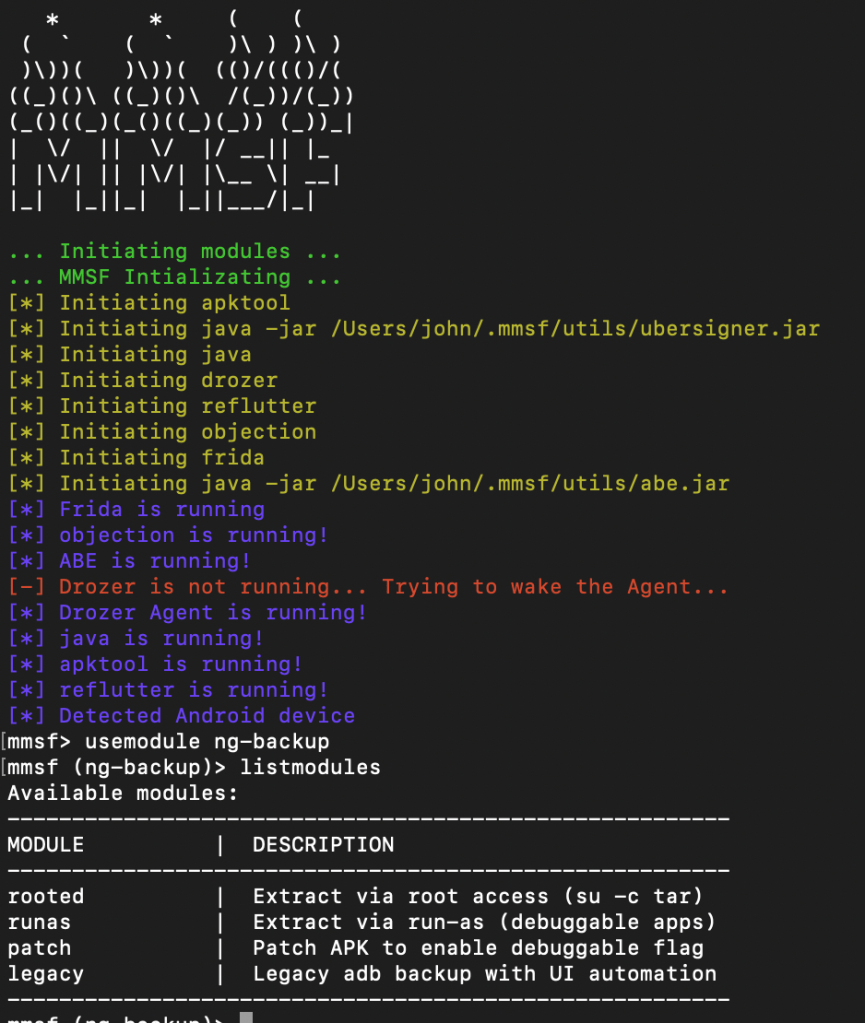Select the "legacy" module name
This screenshot has height=1023, width=865.
click(45, 973)
